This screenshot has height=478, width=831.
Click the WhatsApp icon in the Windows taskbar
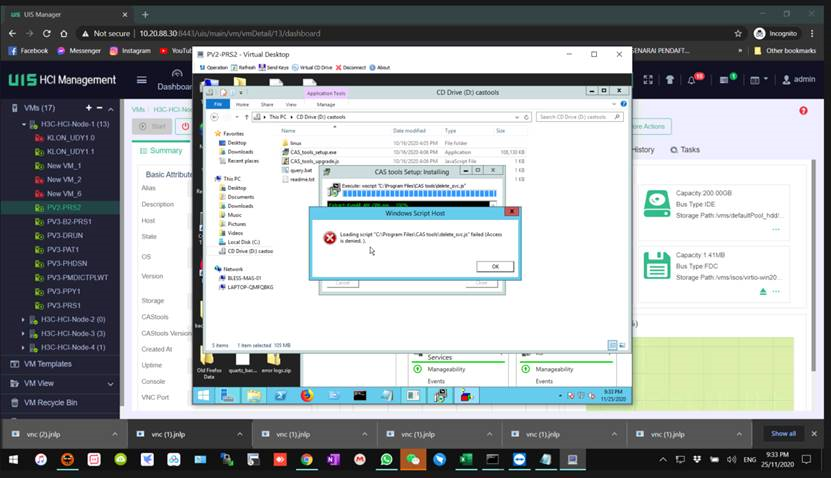click(386, 459)
